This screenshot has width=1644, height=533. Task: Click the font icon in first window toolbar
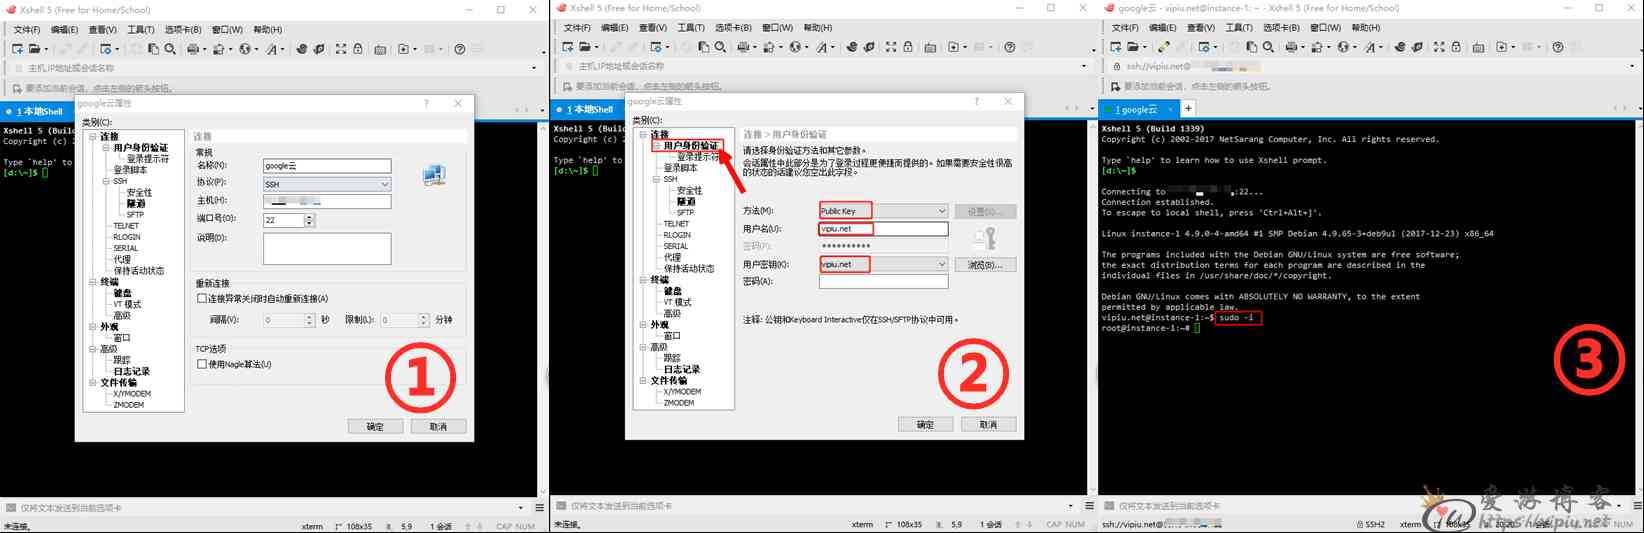pos(271,49)
